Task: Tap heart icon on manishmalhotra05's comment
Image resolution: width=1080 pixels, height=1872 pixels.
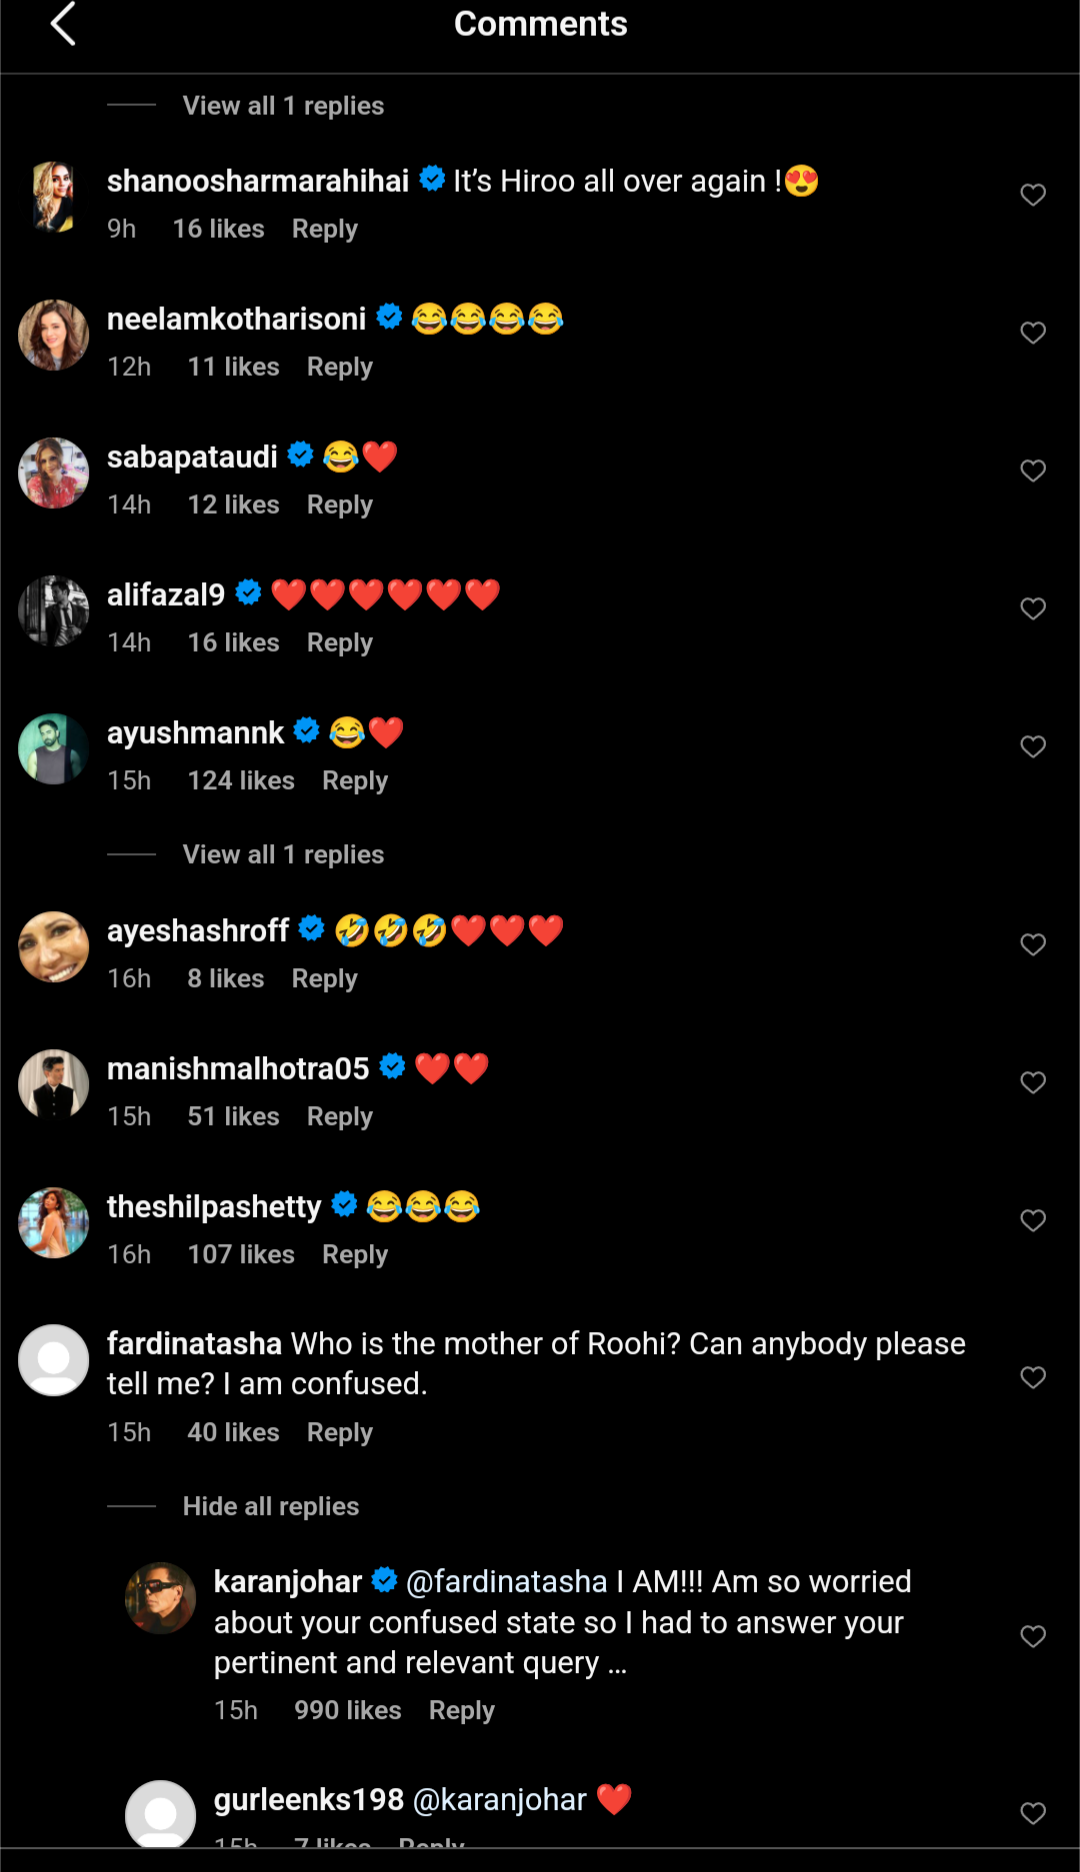Action: (1033, 1083)
